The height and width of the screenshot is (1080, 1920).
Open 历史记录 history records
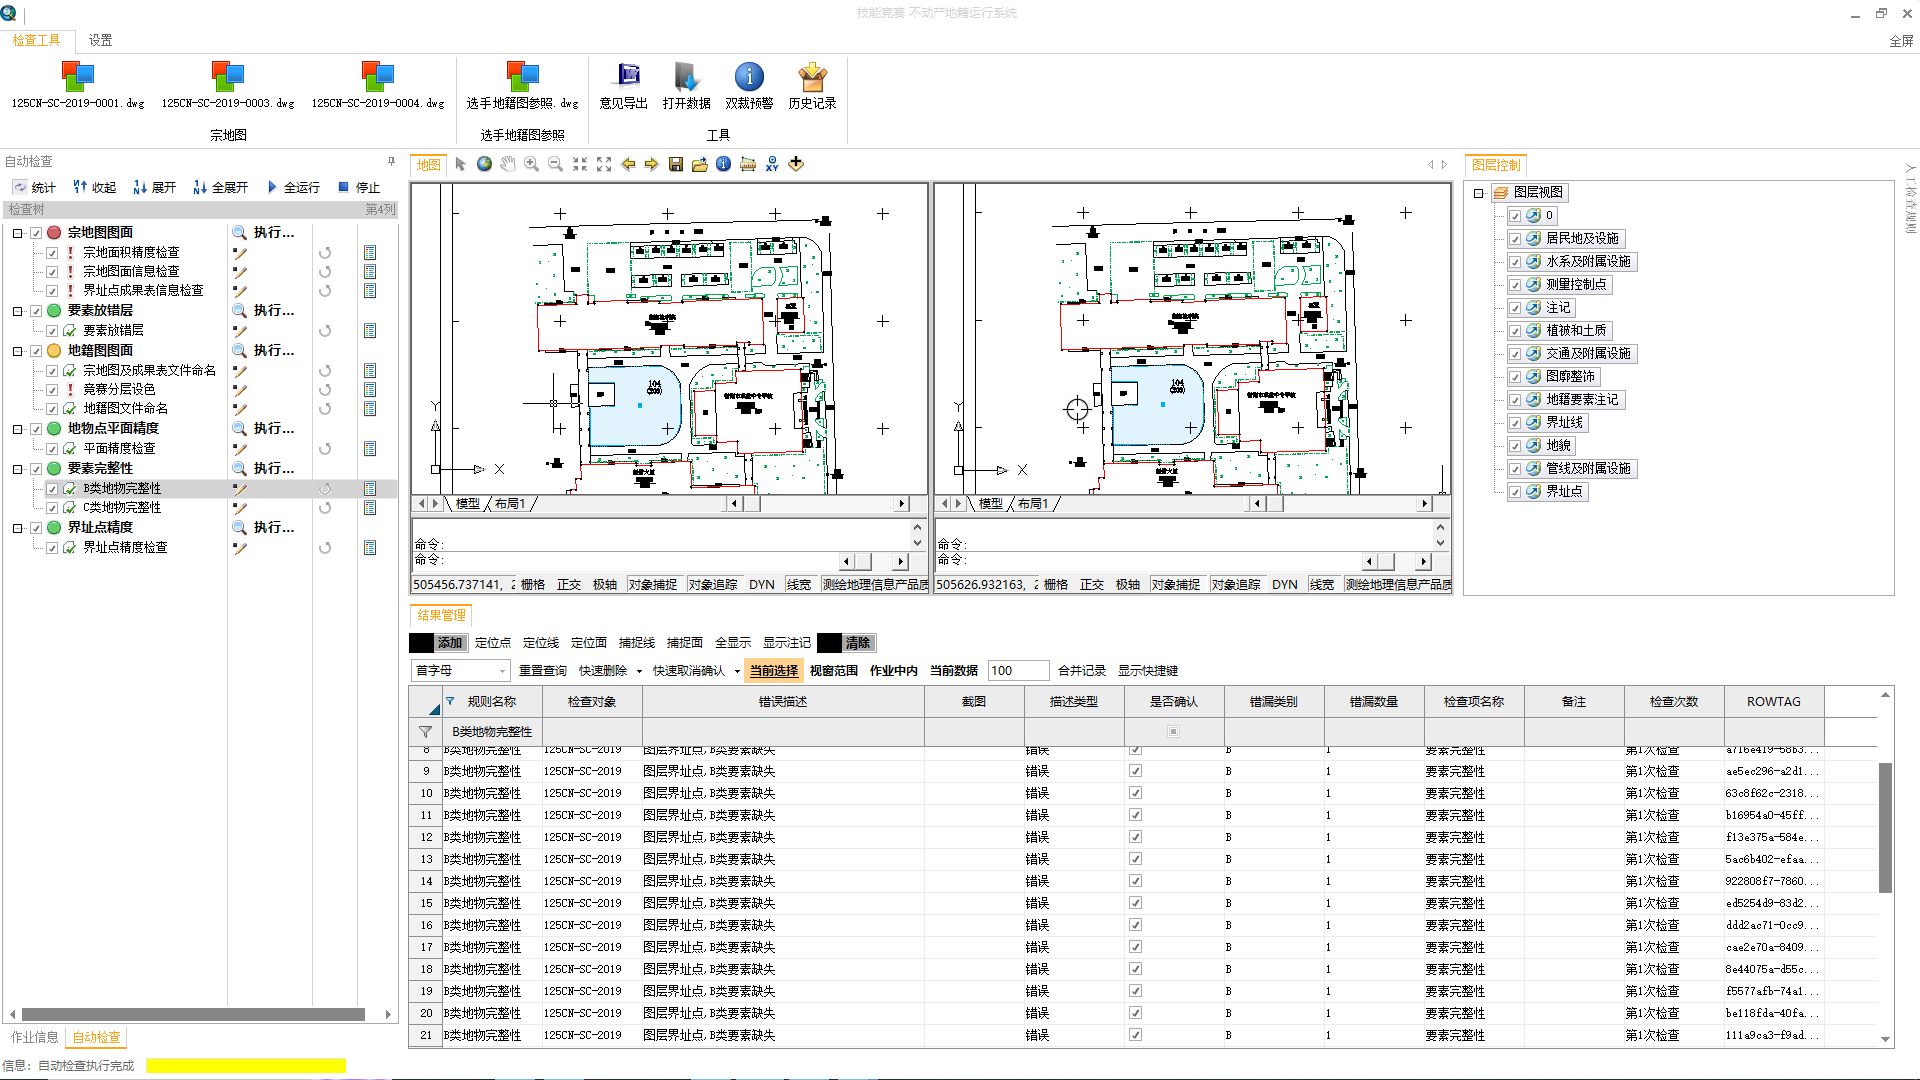coord(812,85)
